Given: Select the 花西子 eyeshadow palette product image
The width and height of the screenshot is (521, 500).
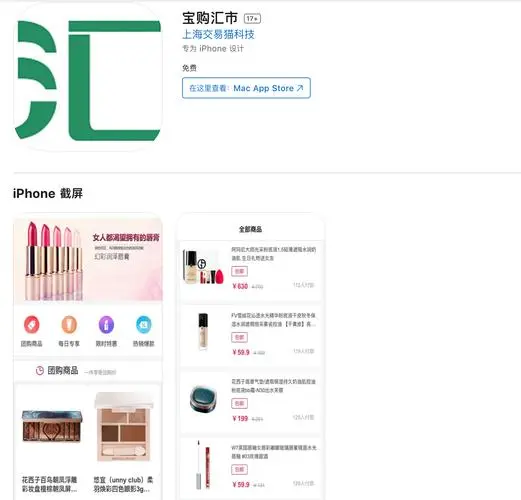Looking at the screenshot, I should coord(52,426).
